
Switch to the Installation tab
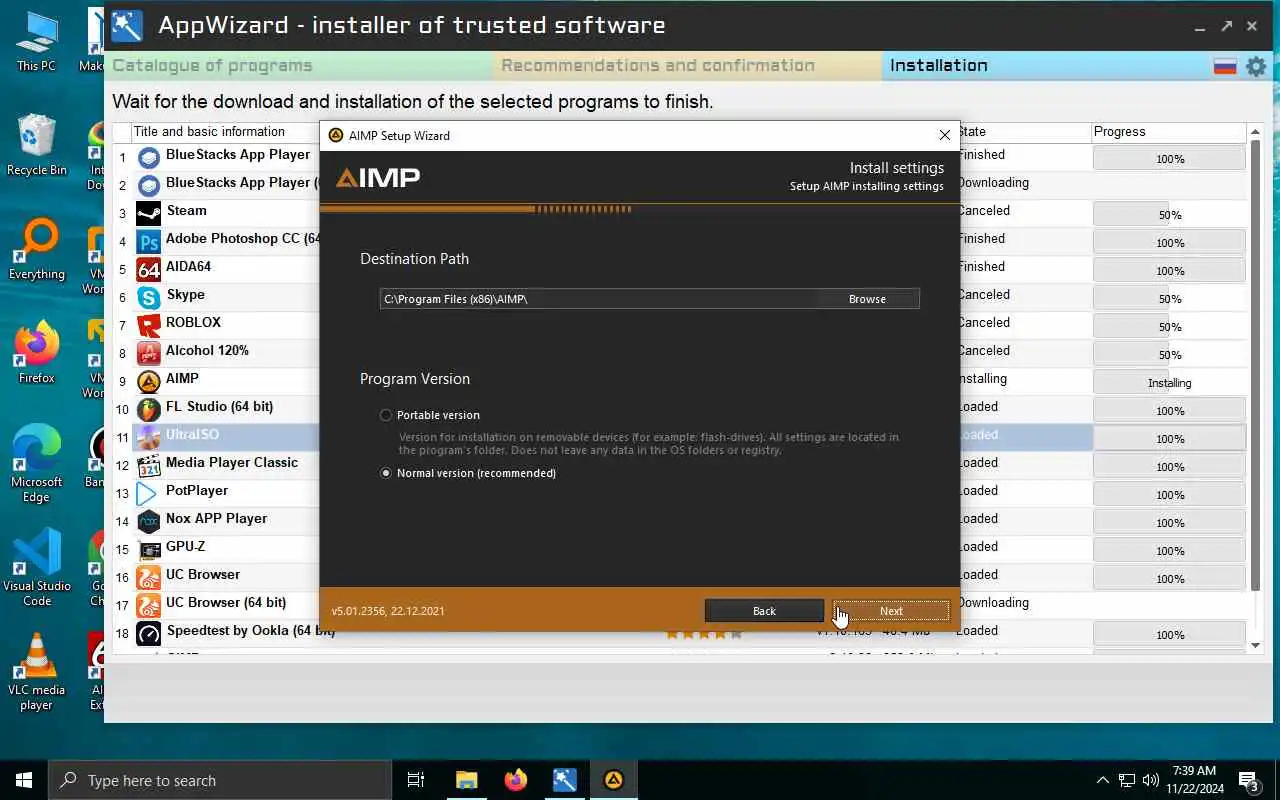pyautogui.click(x=1045, y=65)
